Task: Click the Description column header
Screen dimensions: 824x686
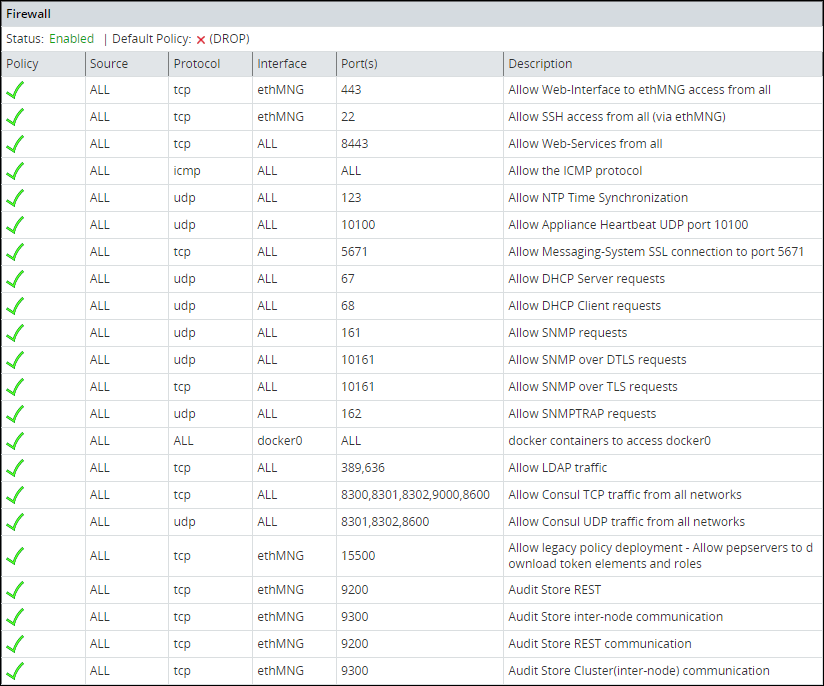Action: (x=540, y=64)
